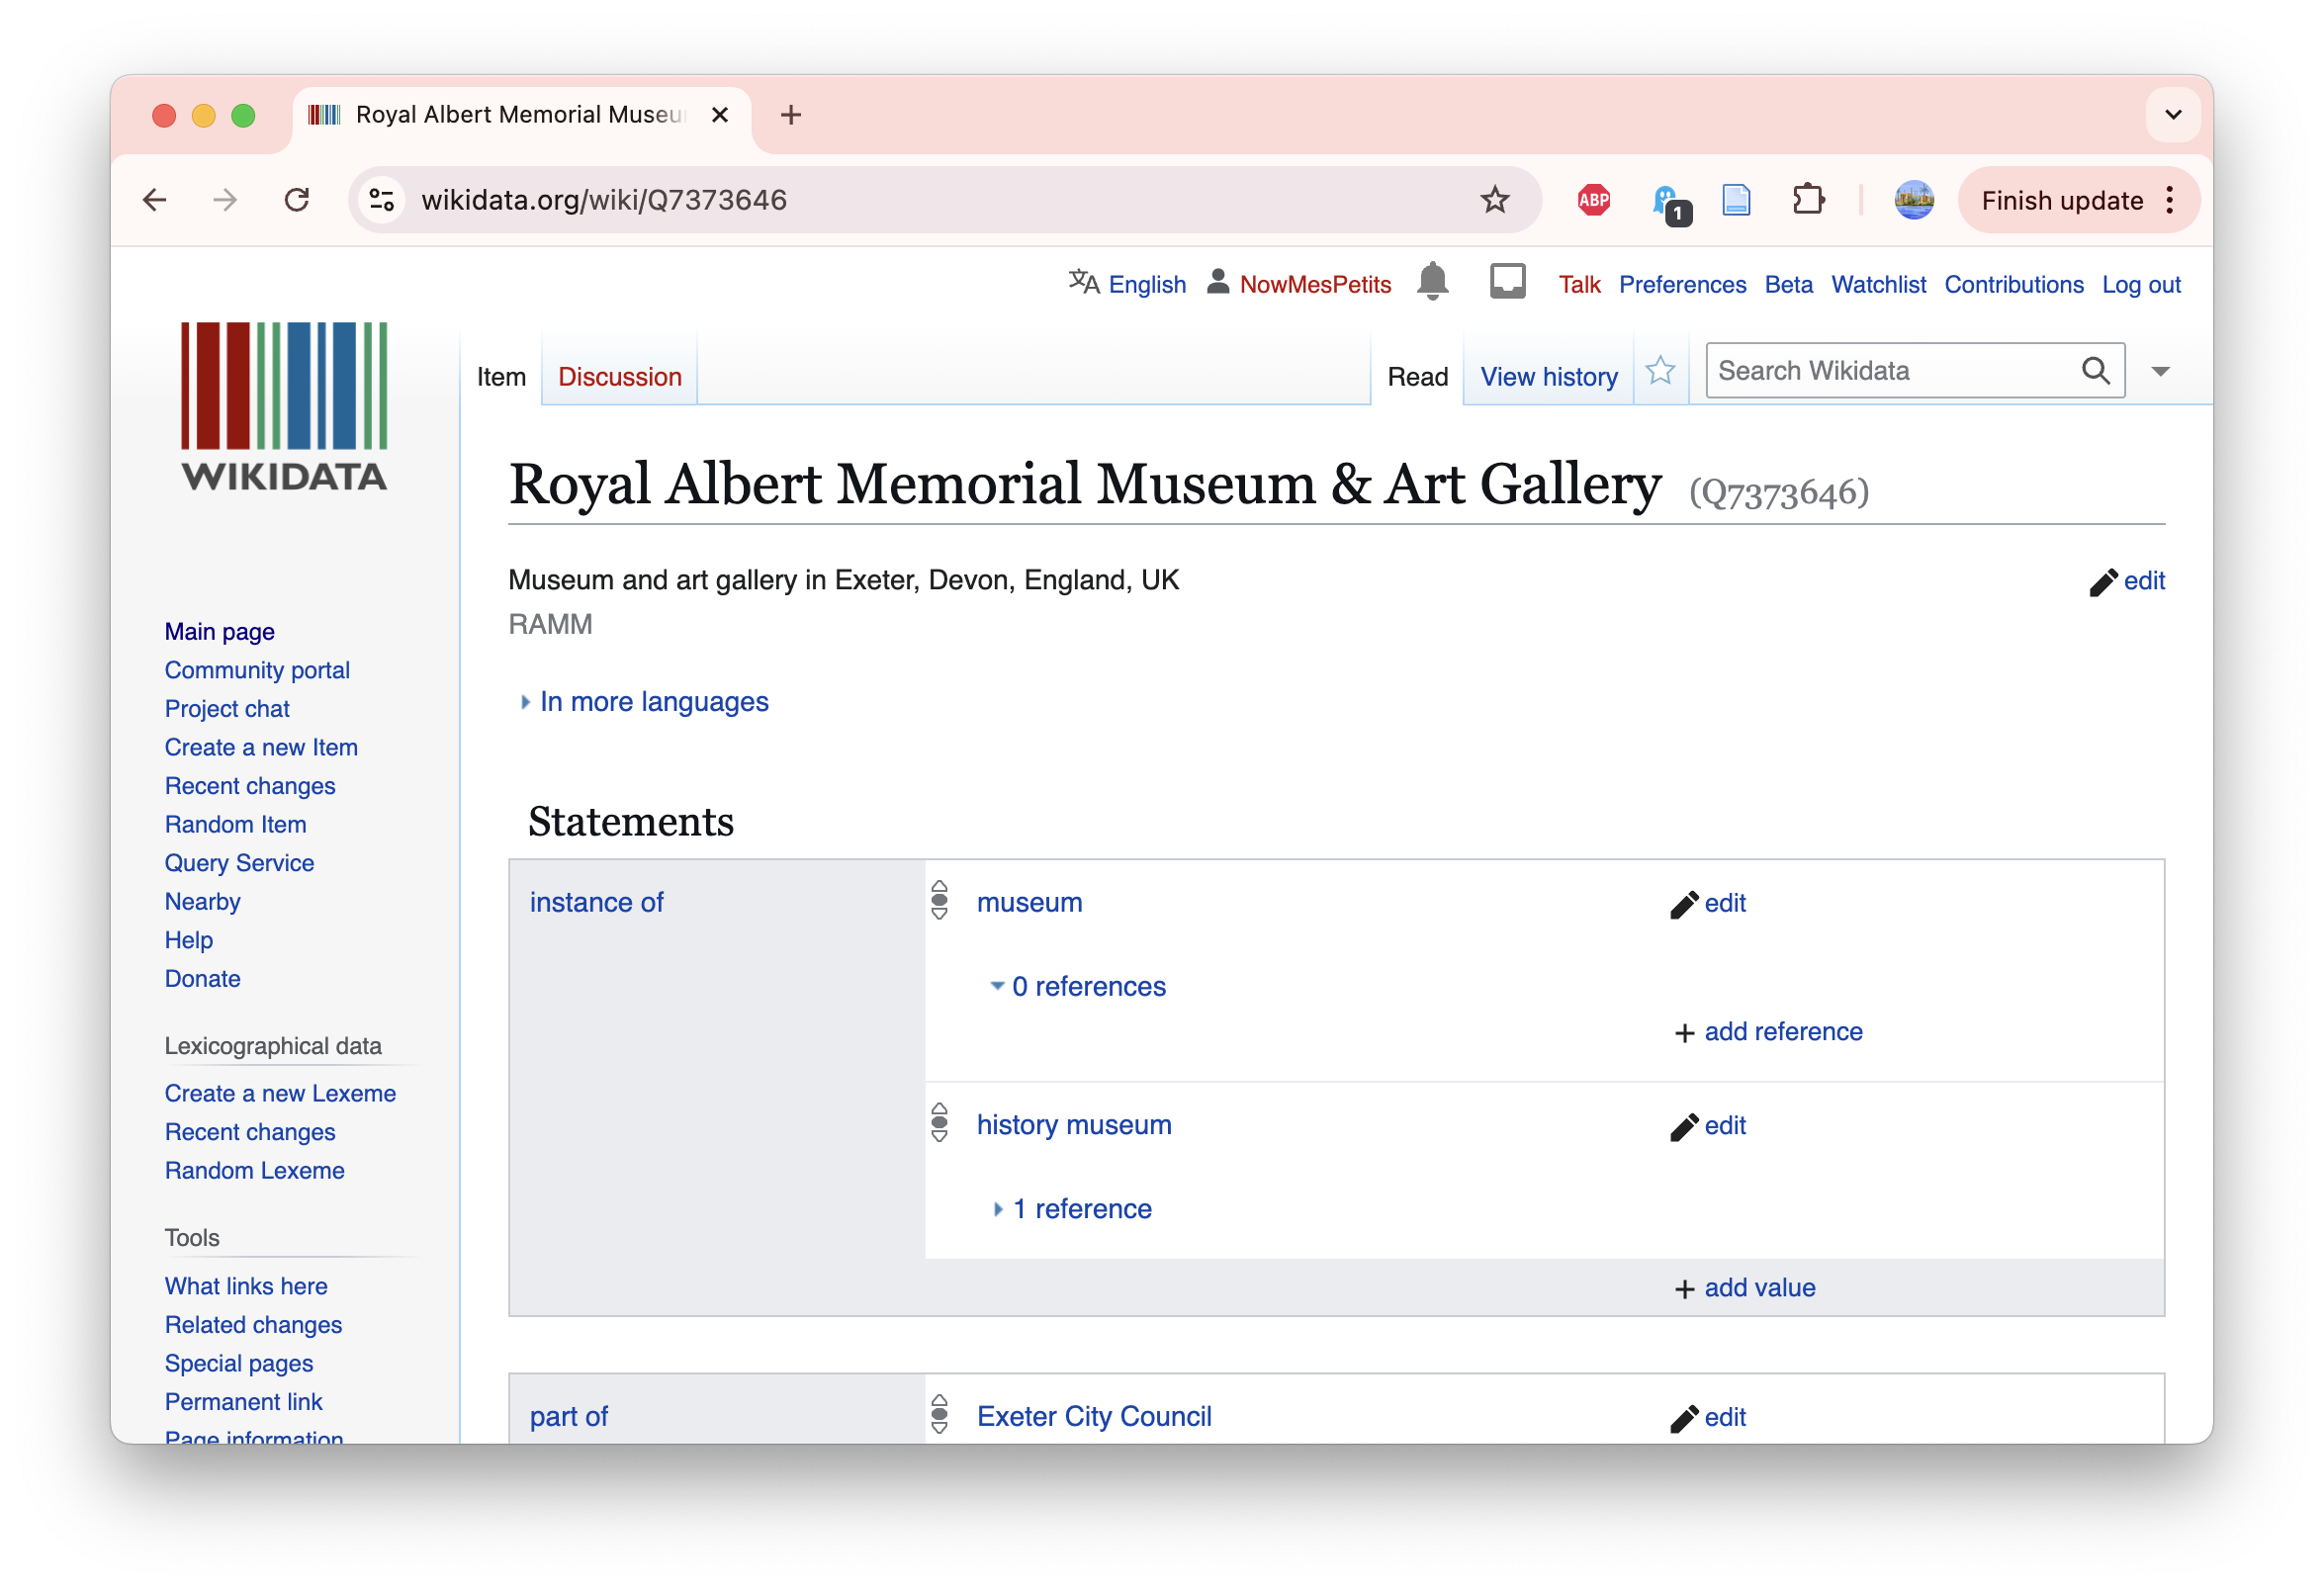Open NowMesPetits user page
2324x1590 pixels.
coord(1315,285)
